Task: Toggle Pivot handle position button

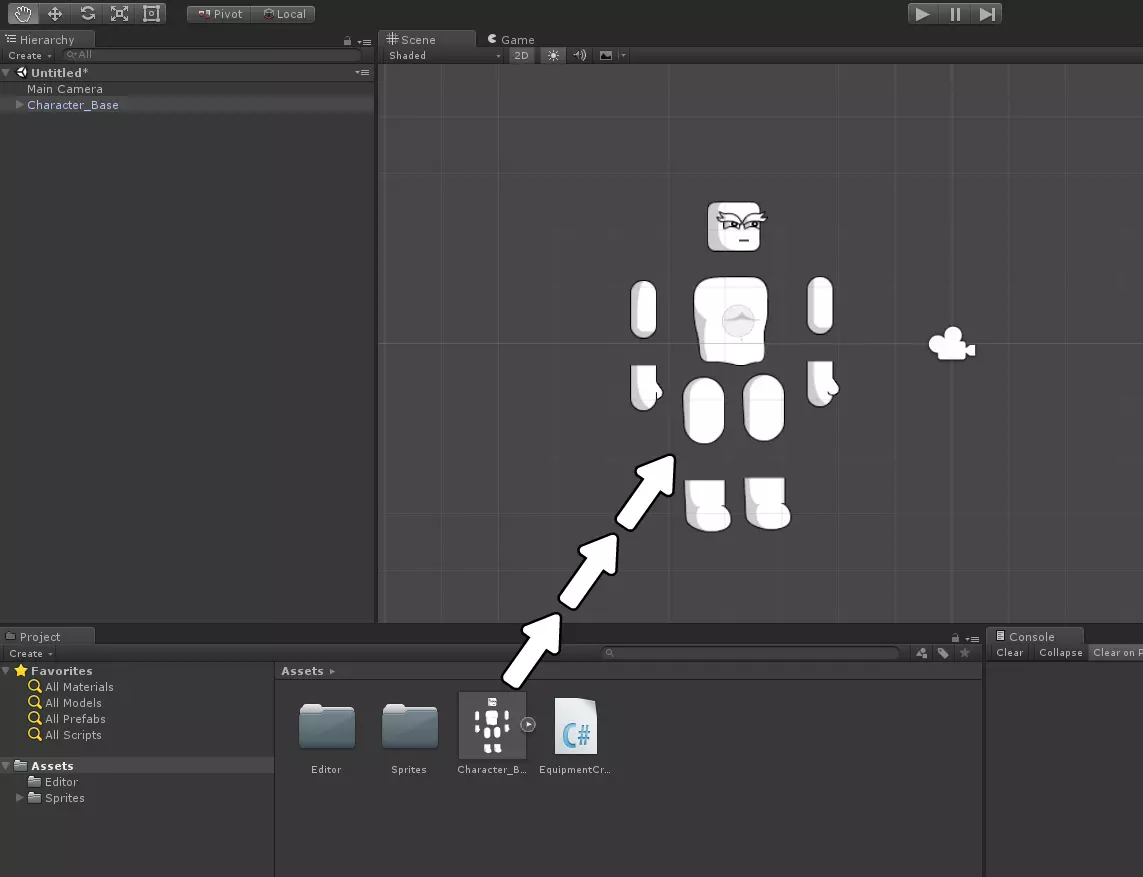Action: tap(219, 14)
